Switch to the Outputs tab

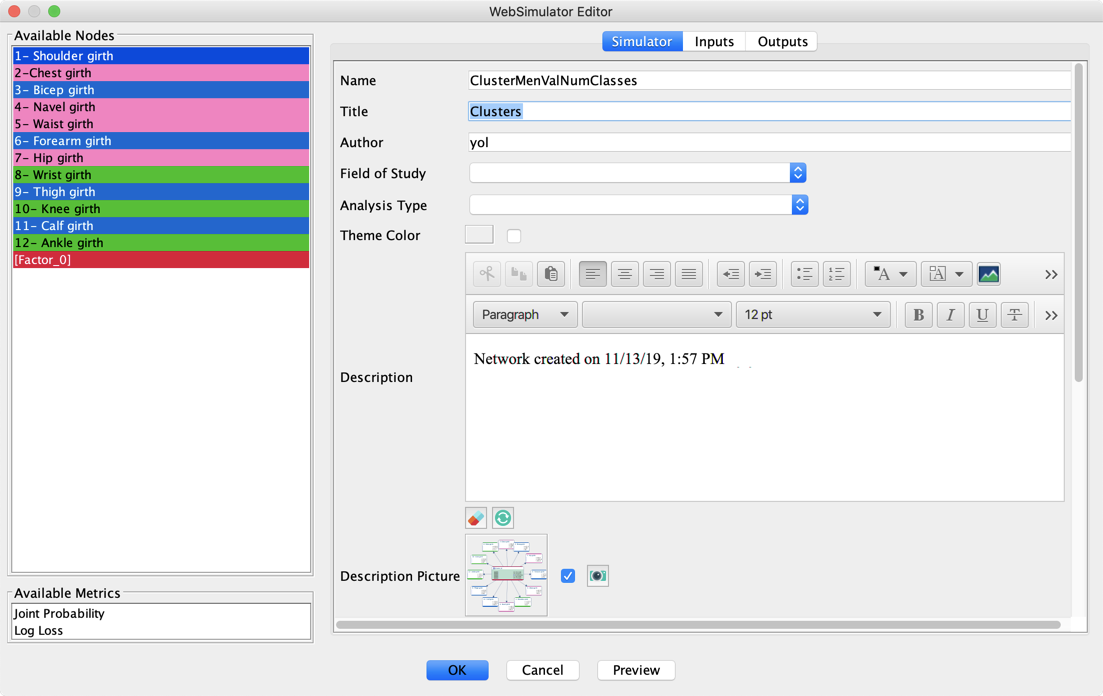coord(782,41)
